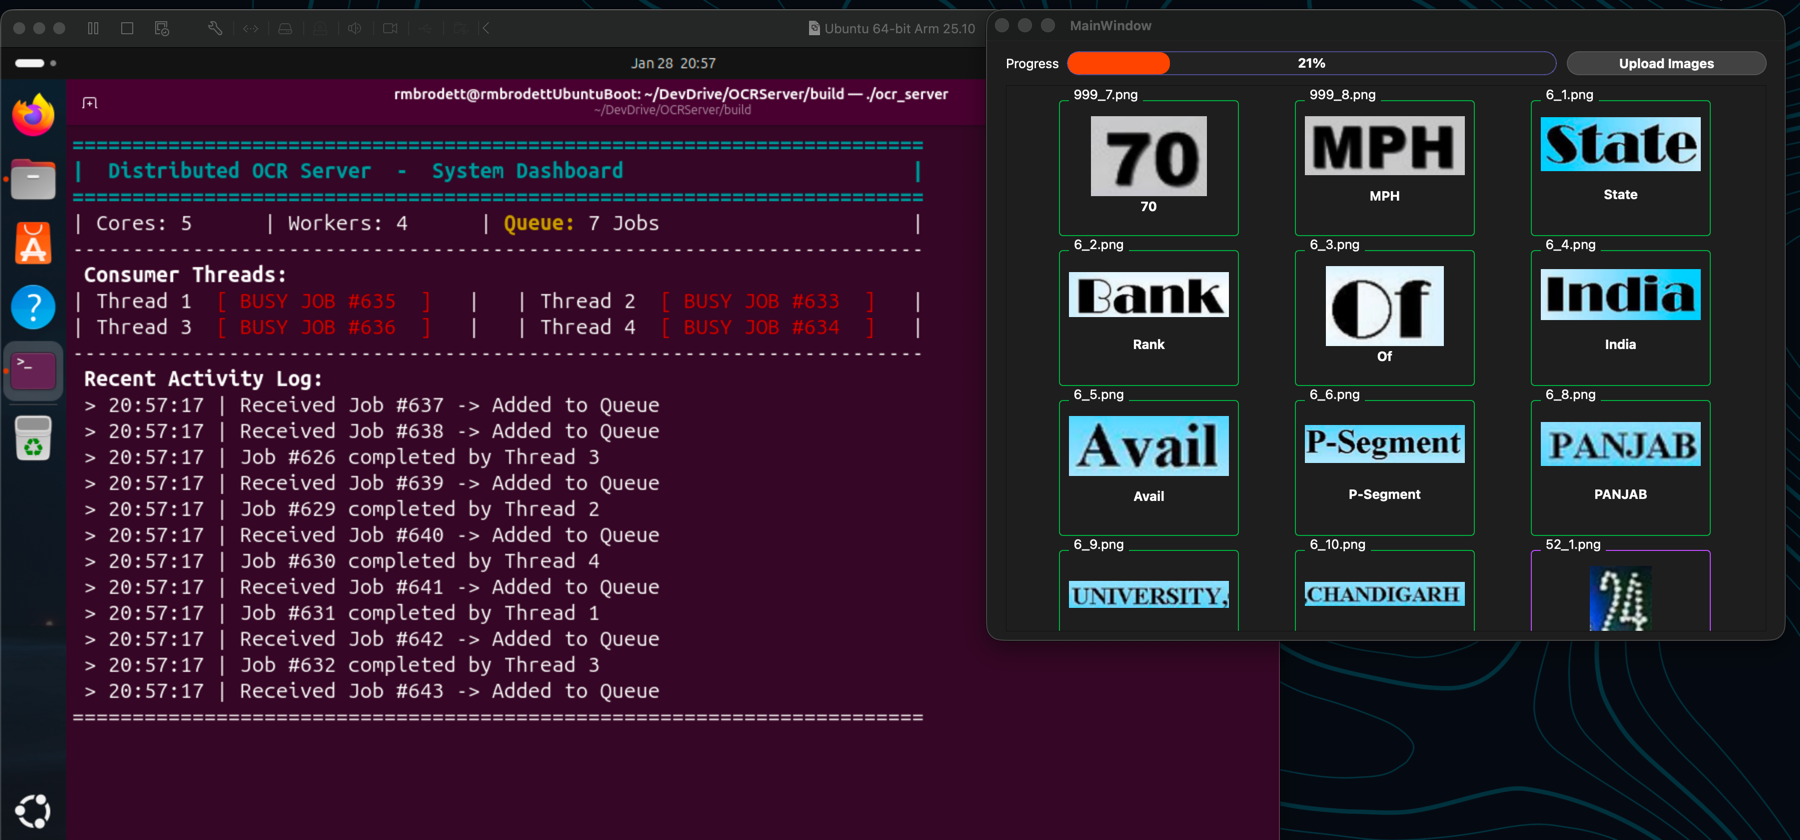Click log line 'Job #629 completed by Thread 2'
The image size is (1800, 840).
click(342, 509)
